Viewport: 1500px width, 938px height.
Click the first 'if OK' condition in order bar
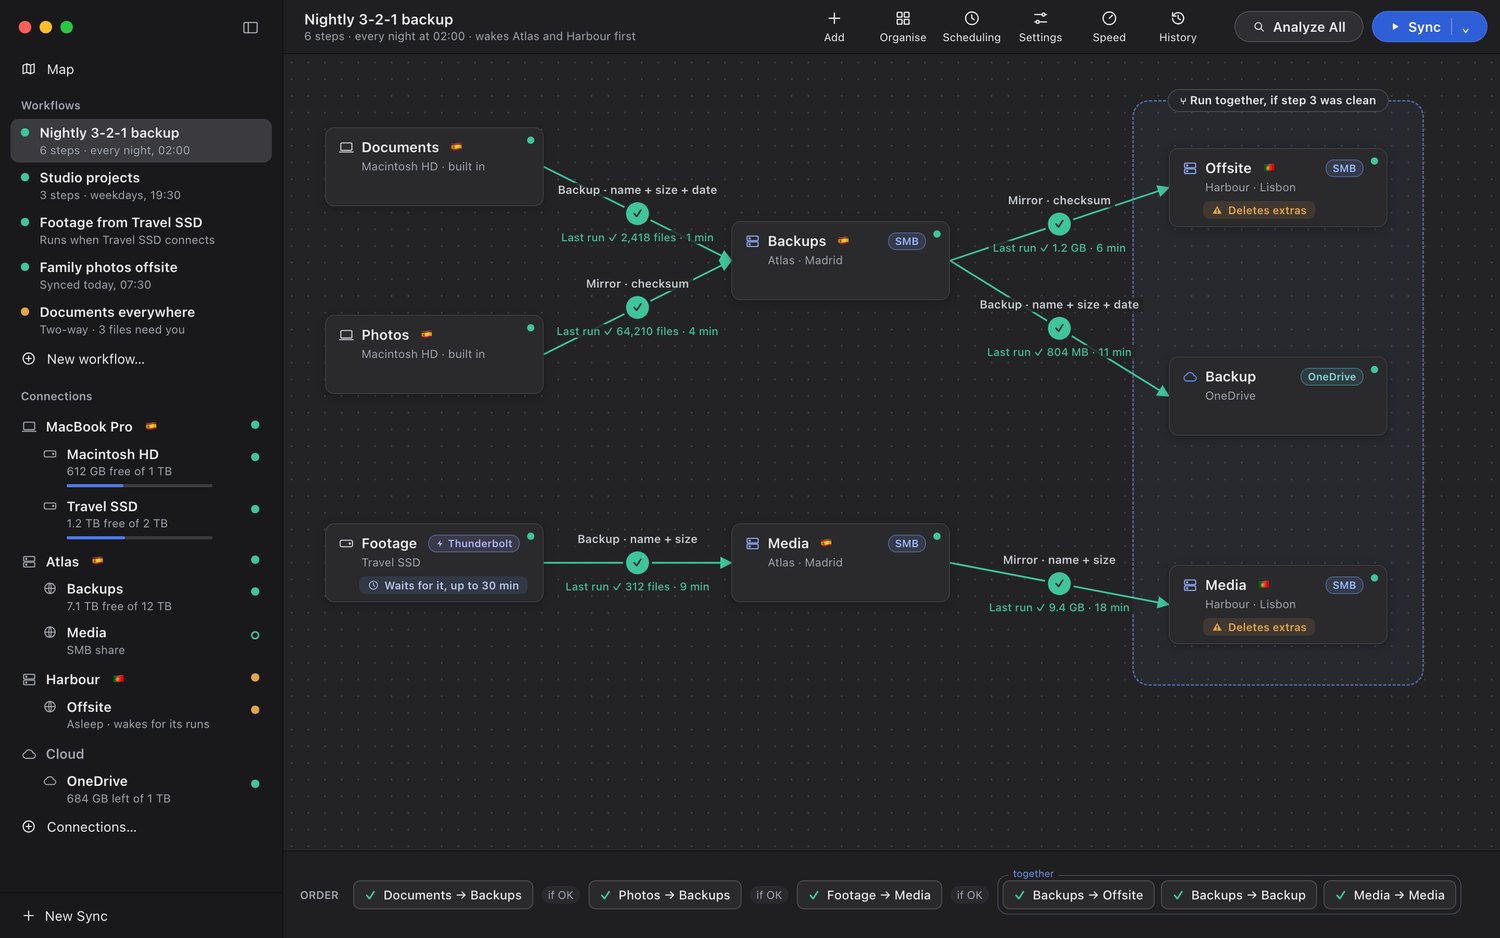pyautogui.click(x=560, y=895)
